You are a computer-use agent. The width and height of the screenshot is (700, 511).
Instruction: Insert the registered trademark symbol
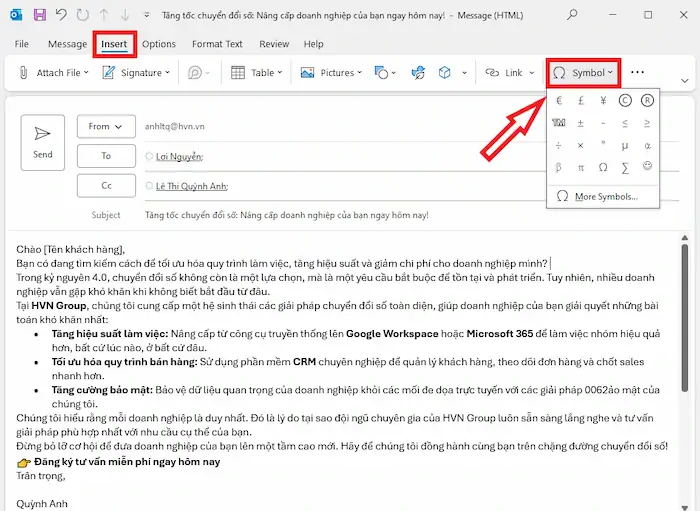(x=648, y=100)
